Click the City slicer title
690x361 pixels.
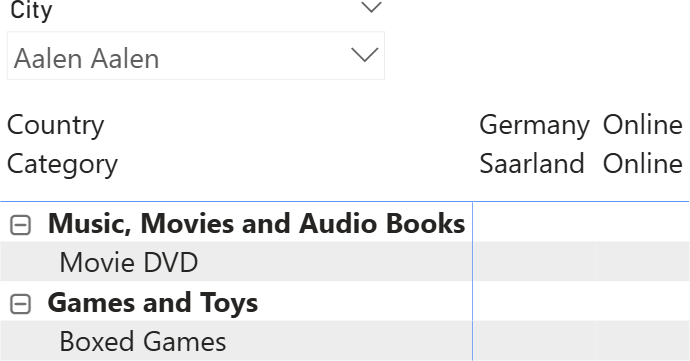[31, 11]
